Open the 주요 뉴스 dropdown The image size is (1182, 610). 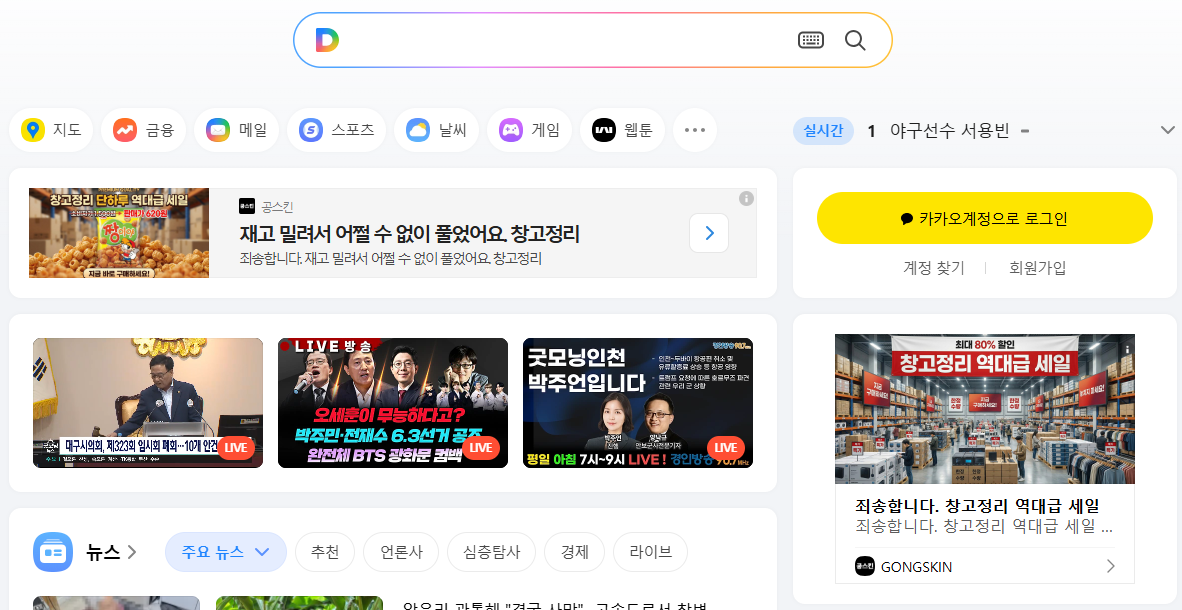(x=226, y=551)
